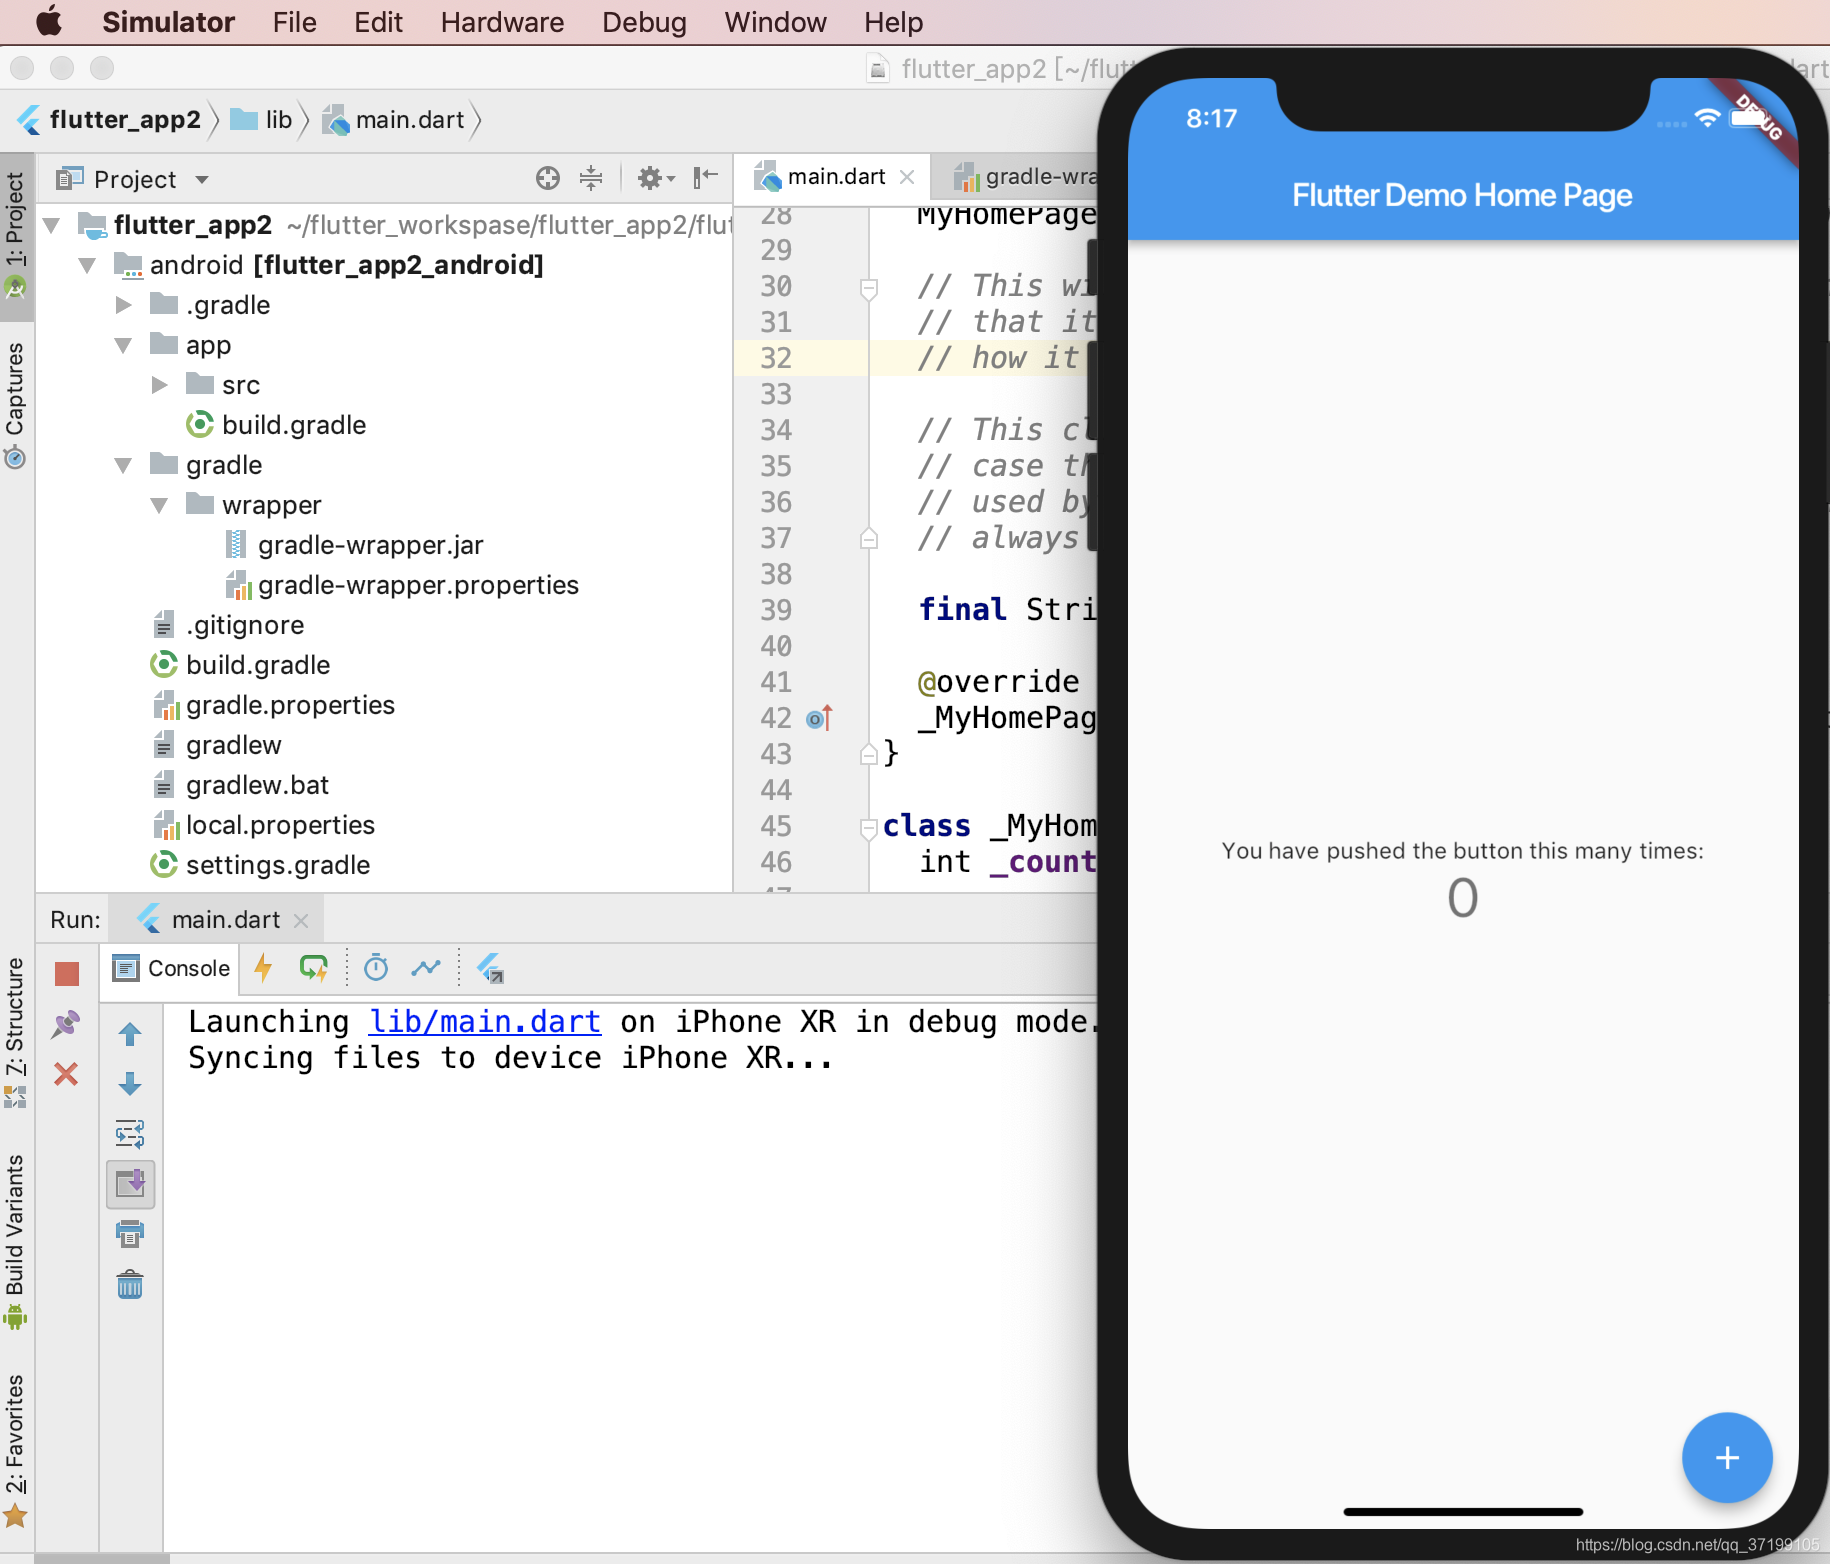Open Project panel gear settings
Viewport: 1830px width, 1564px height.
(x=656, y=178)
